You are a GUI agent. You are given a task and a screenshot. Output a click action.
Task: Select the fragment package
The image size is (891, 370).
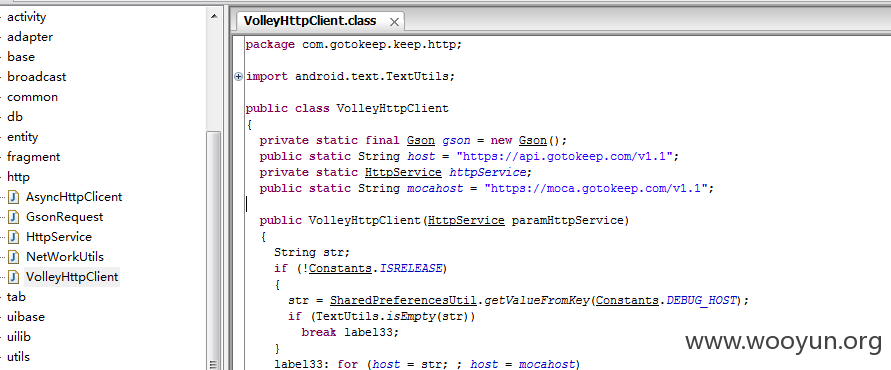pos(34,157)
